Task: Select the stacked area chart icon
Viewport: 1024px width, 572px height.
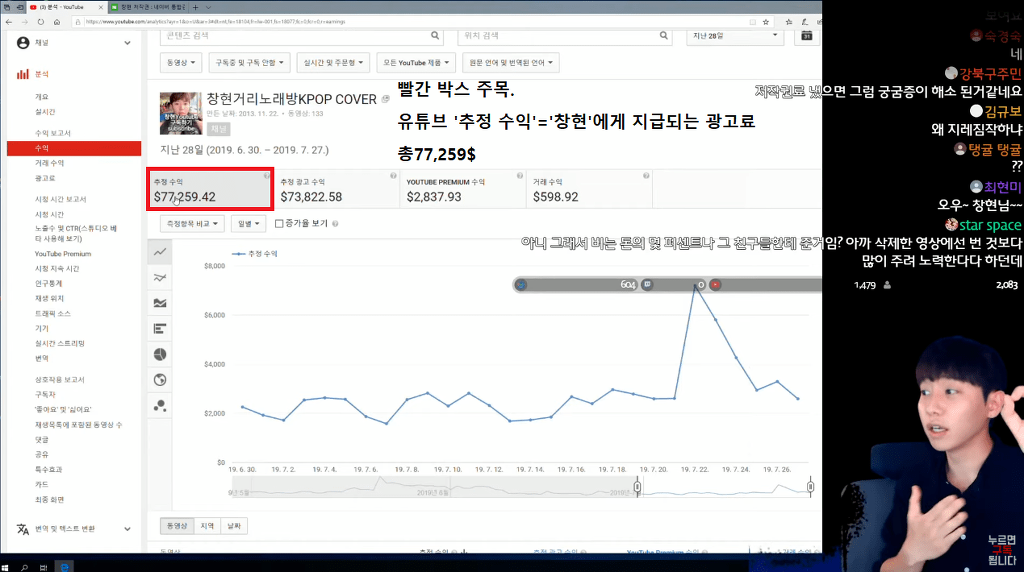Action: click(x=160, y=303)
